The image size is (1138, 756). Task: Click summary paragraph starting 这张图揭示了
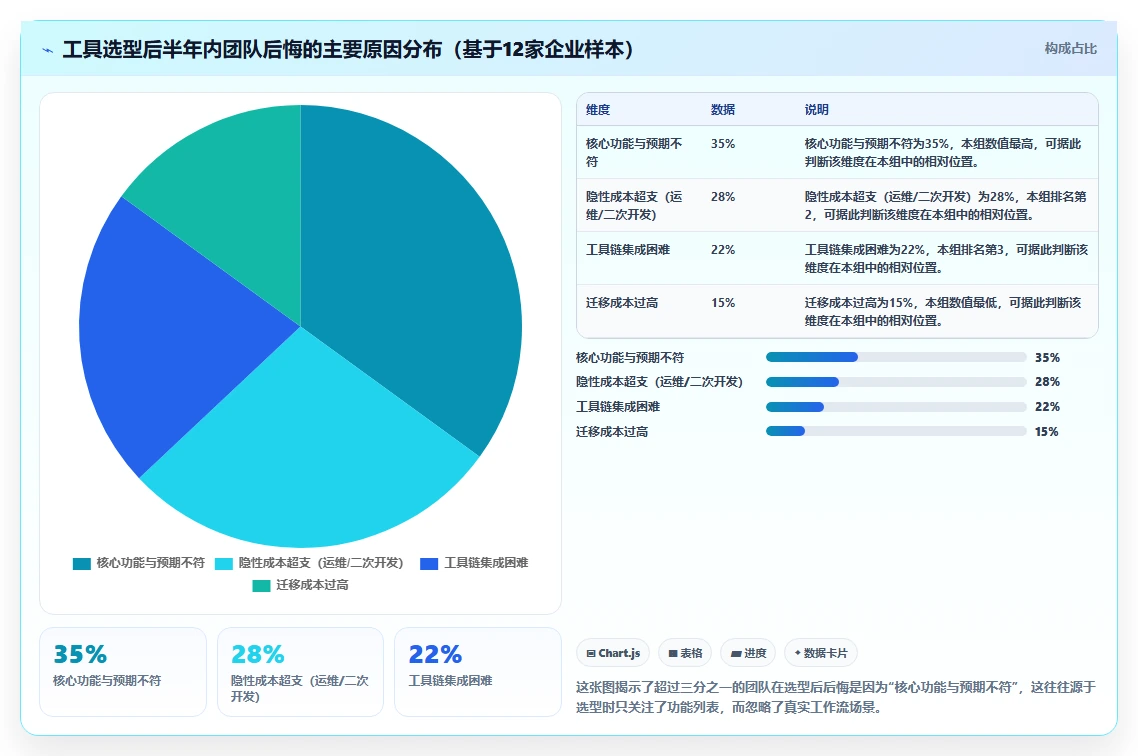coord(835,697)
